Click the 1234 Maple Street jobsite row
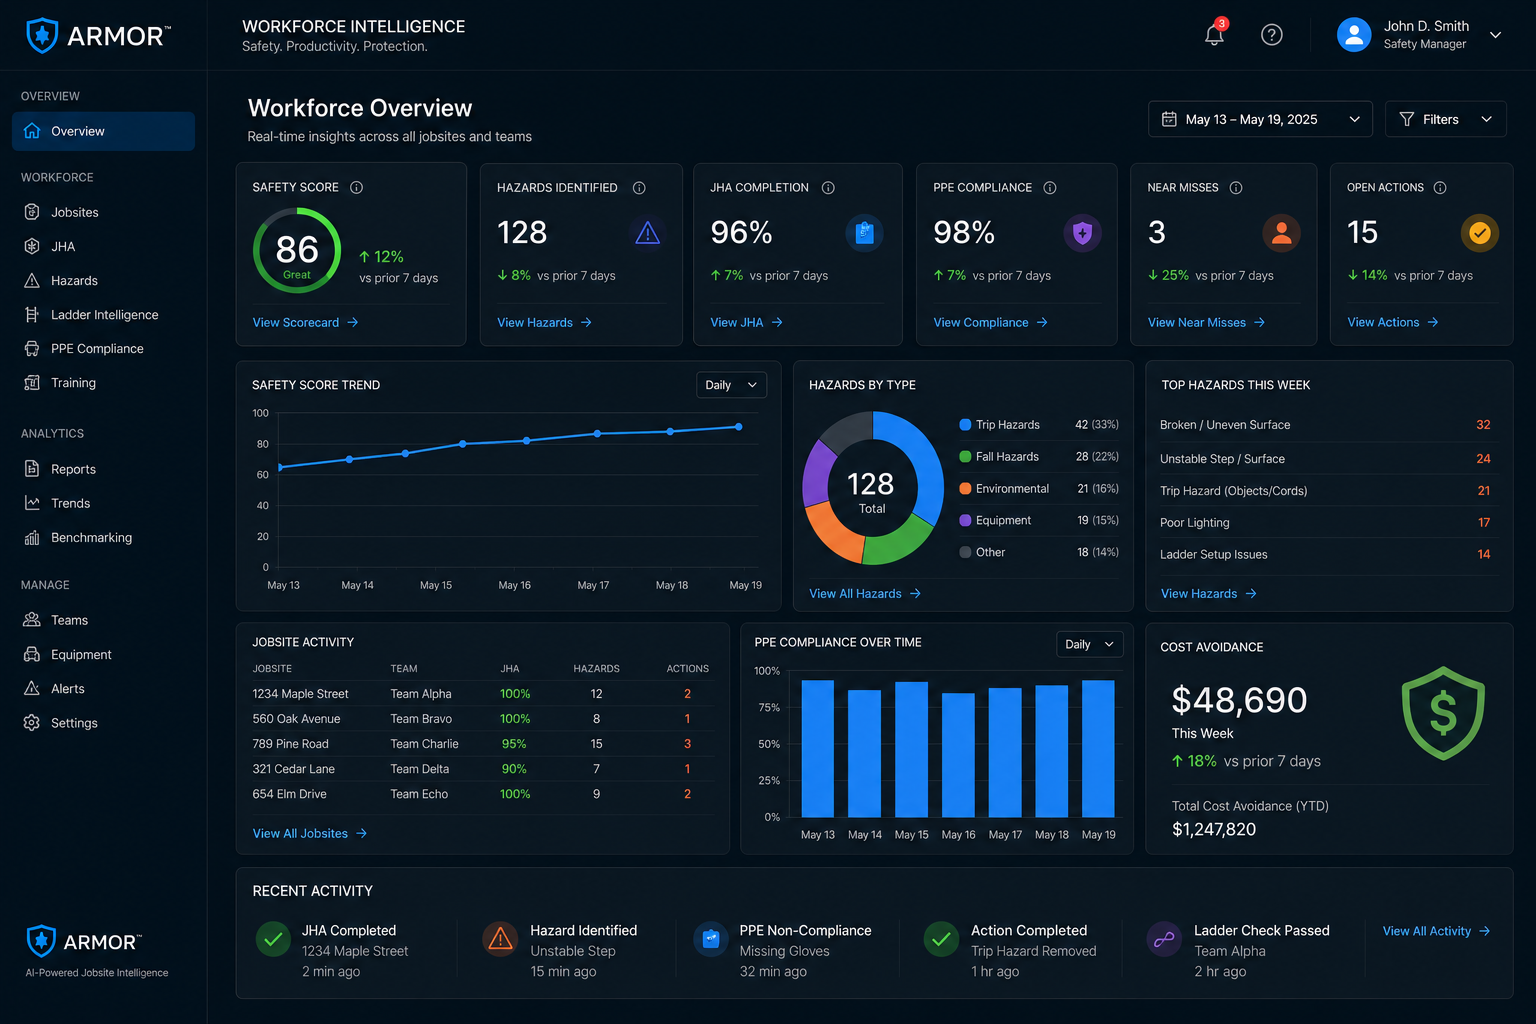 tap(481, 693)
